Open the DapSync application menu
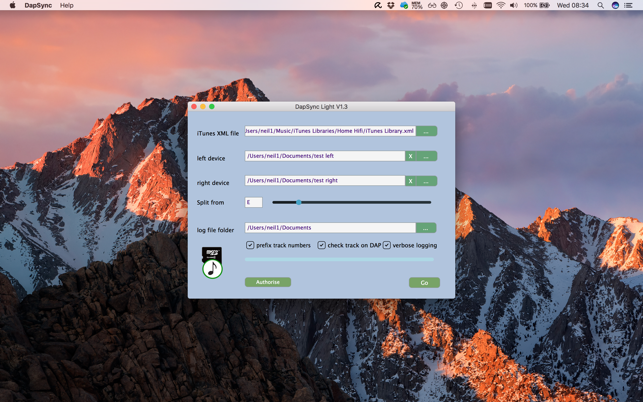 point(38,5)
